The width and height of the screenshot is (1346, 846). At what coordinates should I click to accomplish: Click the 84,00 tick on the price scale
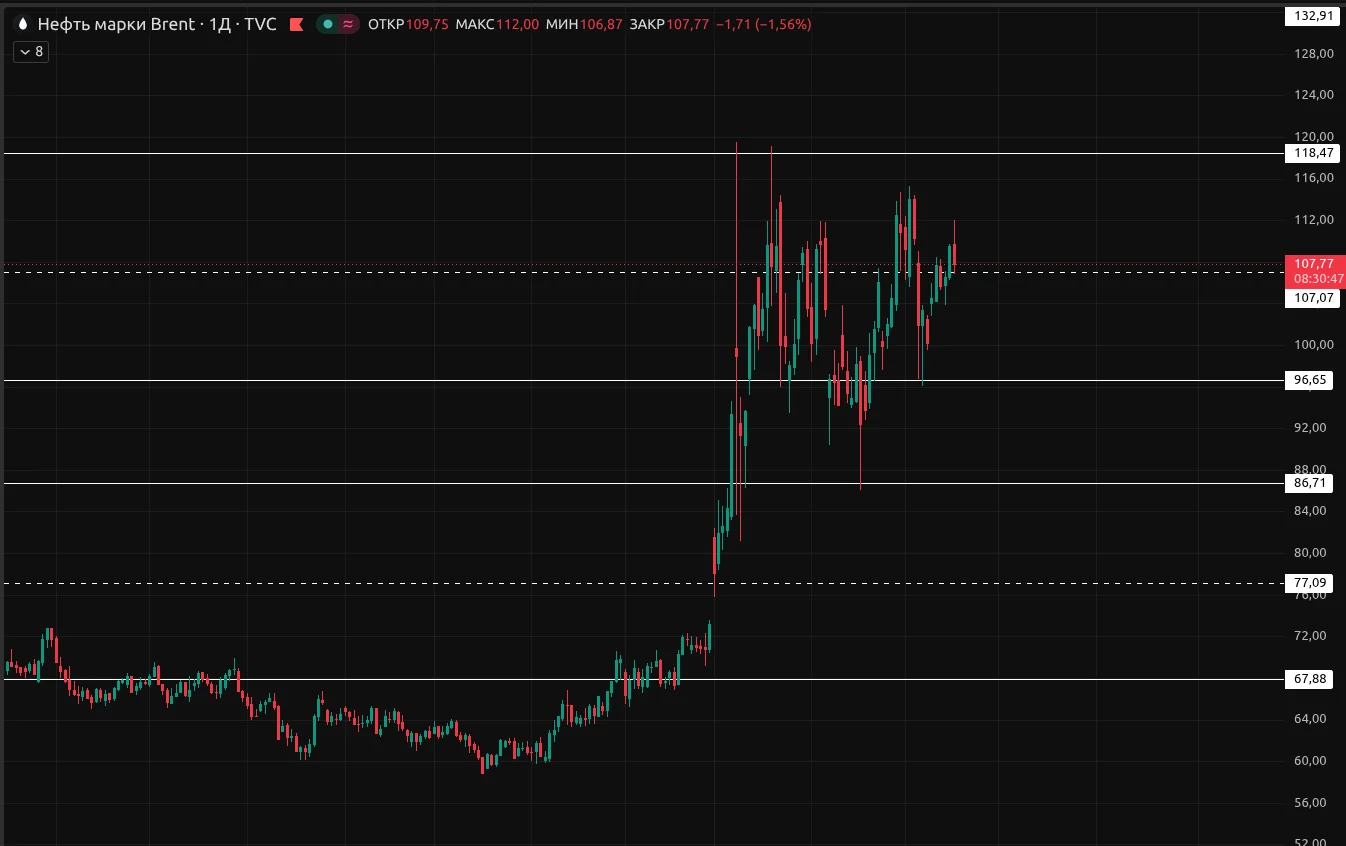(1310, 510)
